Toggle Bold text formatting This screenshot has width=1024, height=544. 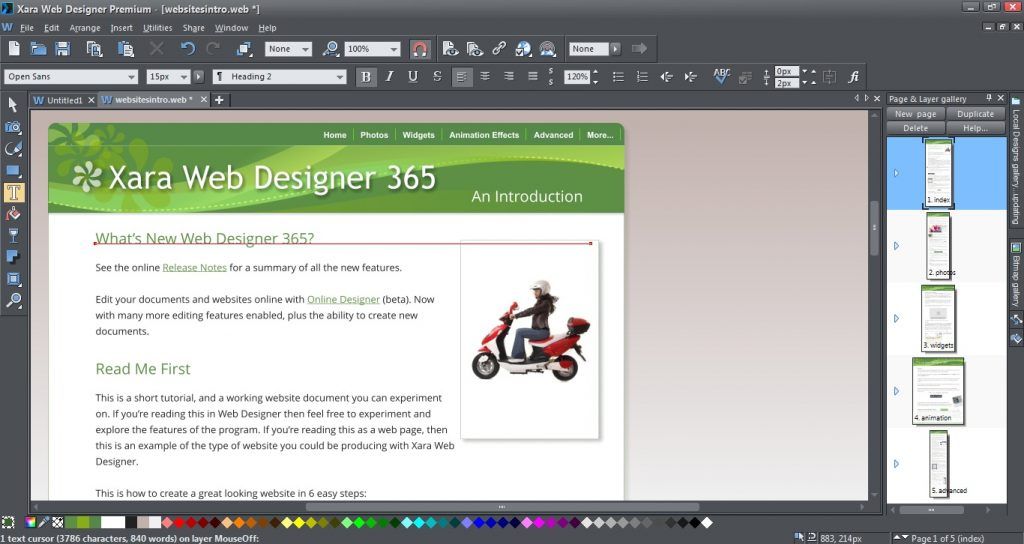366,76
